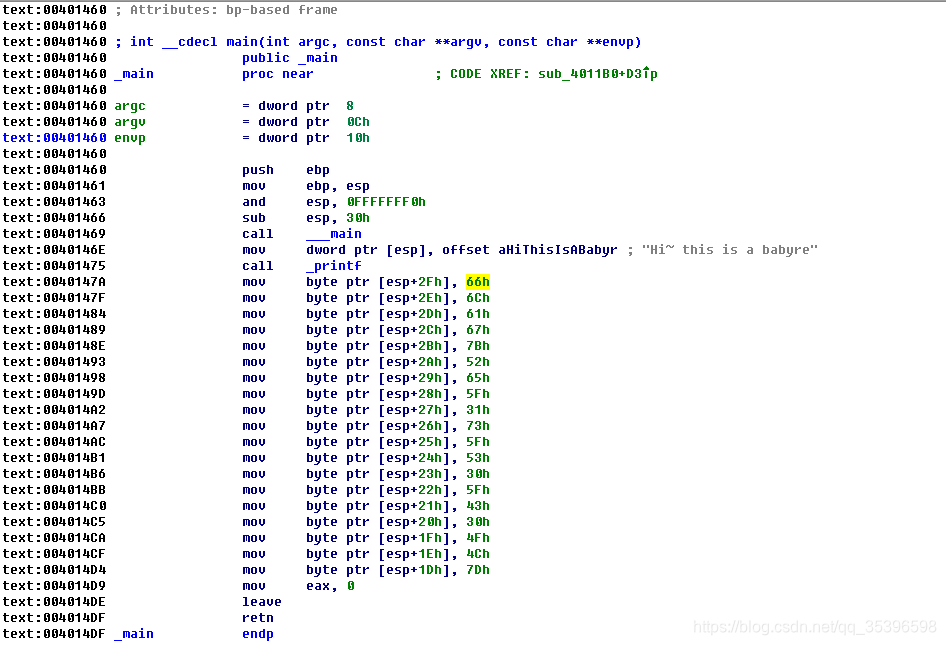The image size is (946, 645).
Task: Select address text:0040147A
Action: [54, 282]
